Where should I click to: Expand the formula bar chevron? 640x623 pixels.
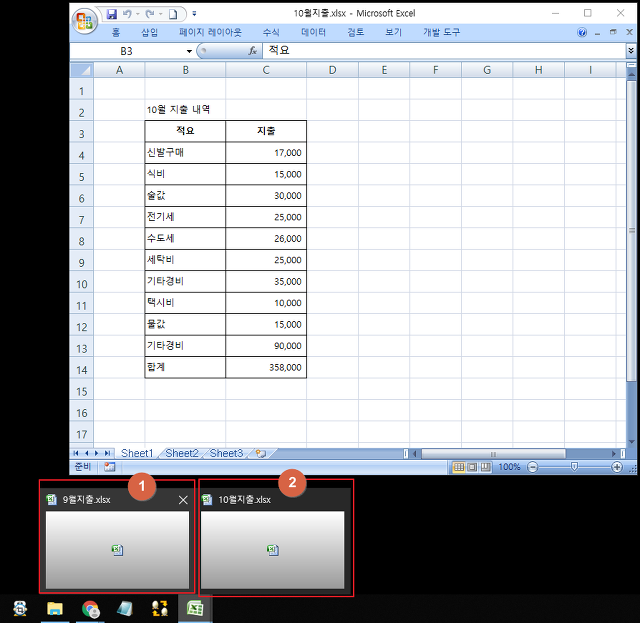[631, 51]
